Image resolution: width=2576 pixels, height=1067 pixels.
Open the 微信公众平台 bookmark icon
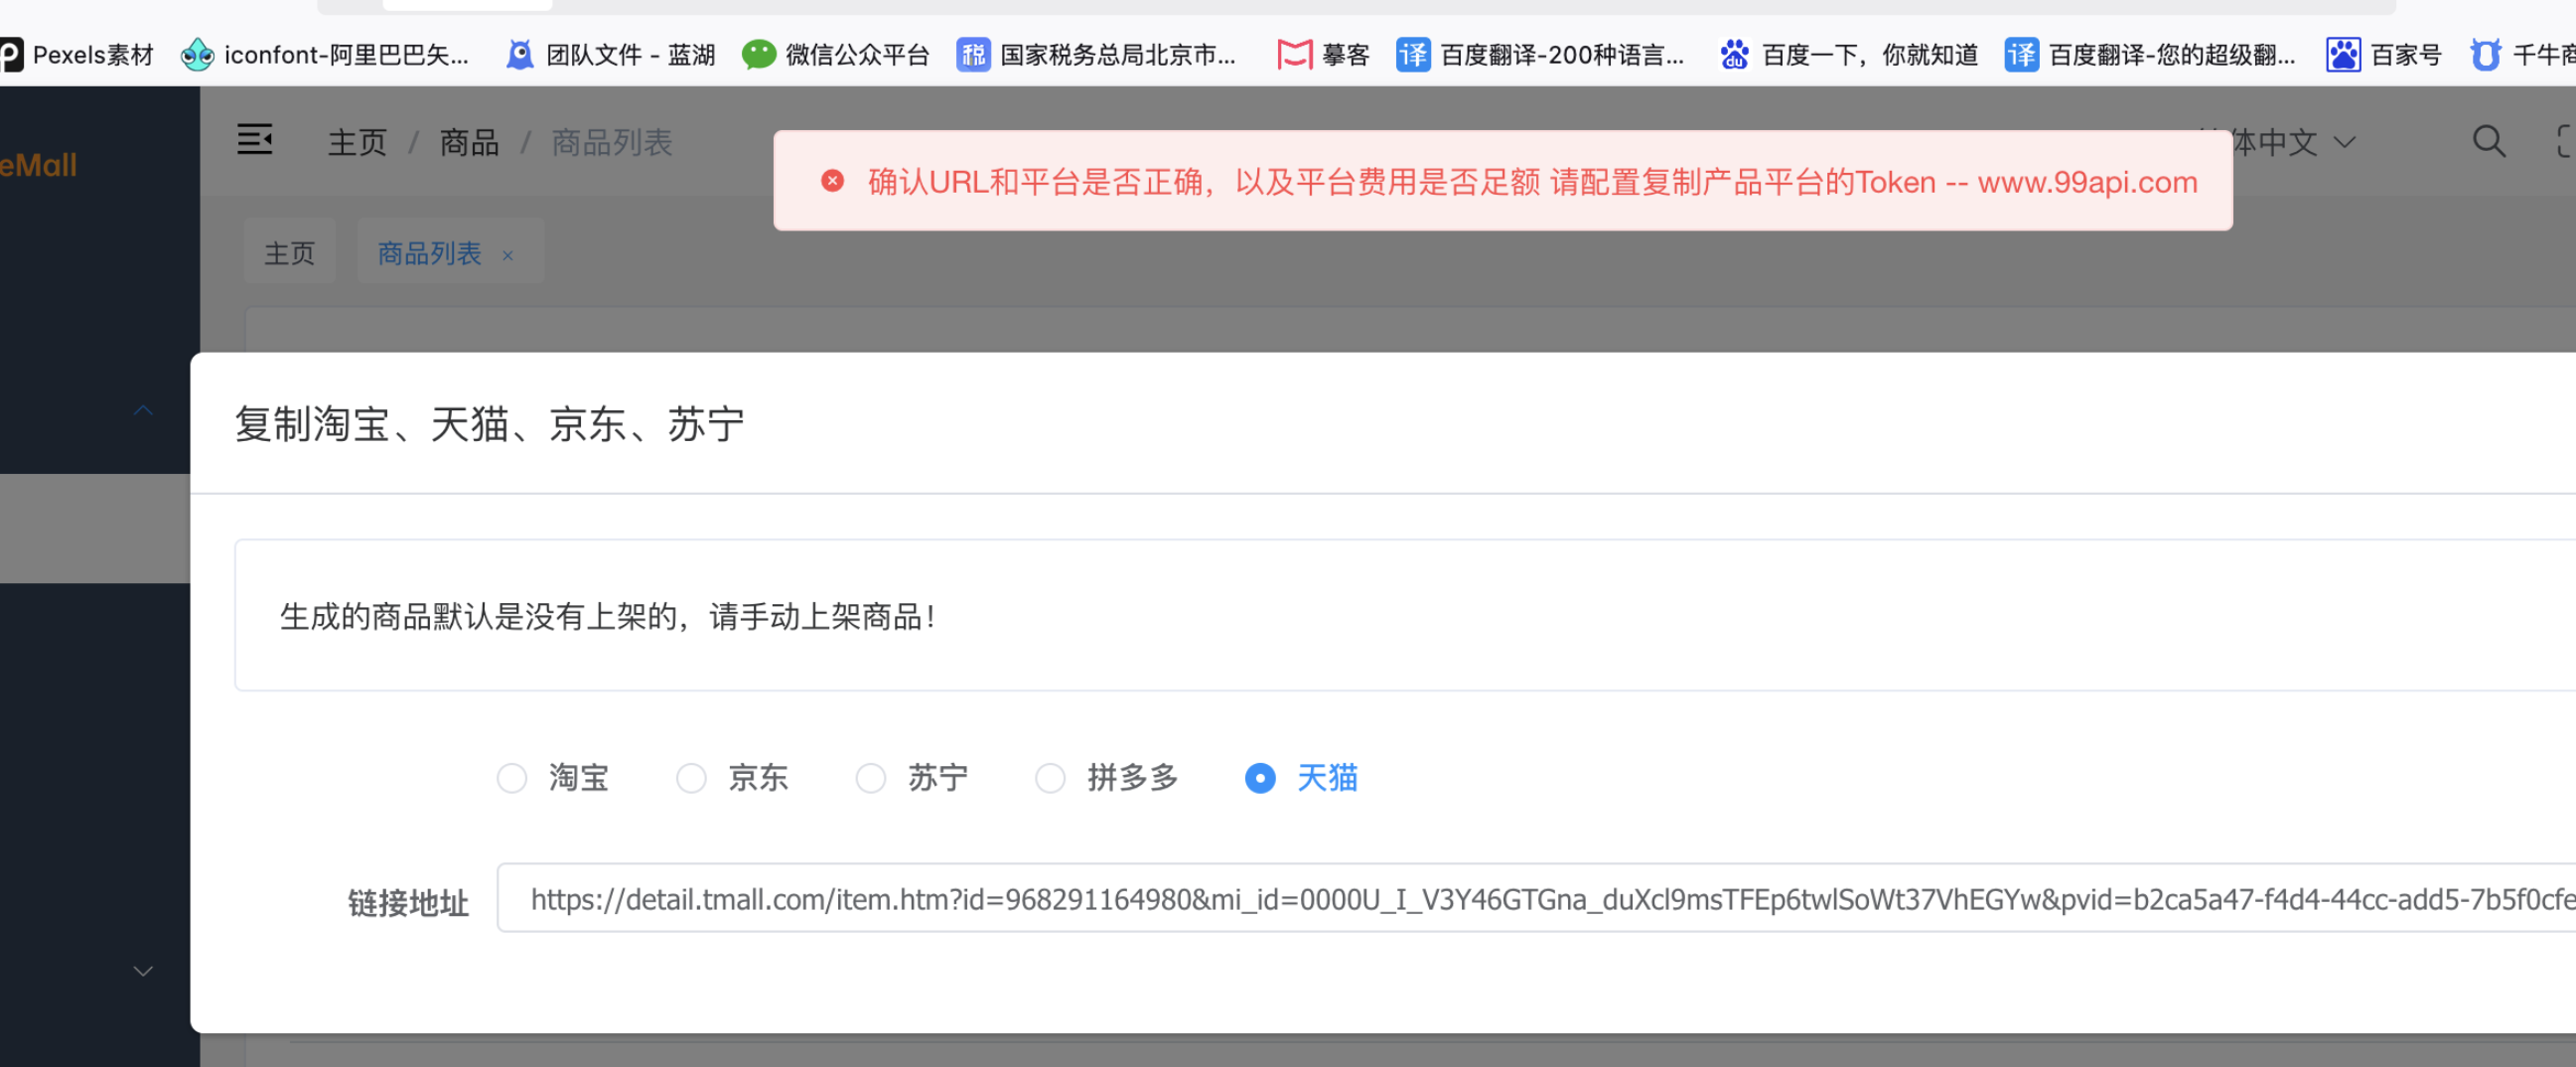point(759,54)
